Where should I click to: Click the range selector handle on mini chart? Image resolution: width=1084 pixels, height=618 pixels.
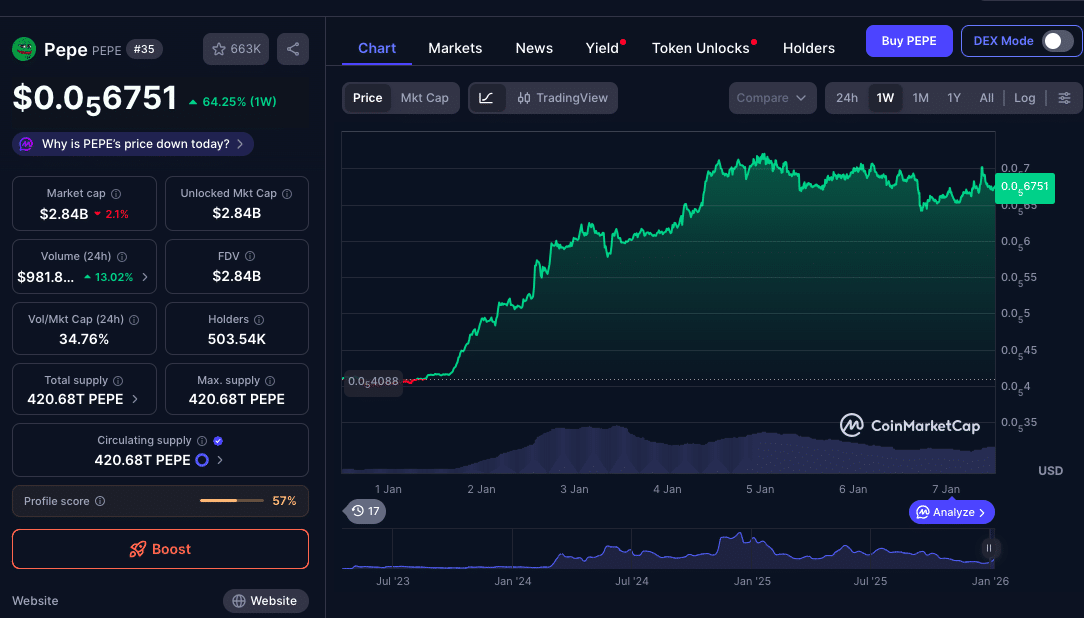point(989,548)
